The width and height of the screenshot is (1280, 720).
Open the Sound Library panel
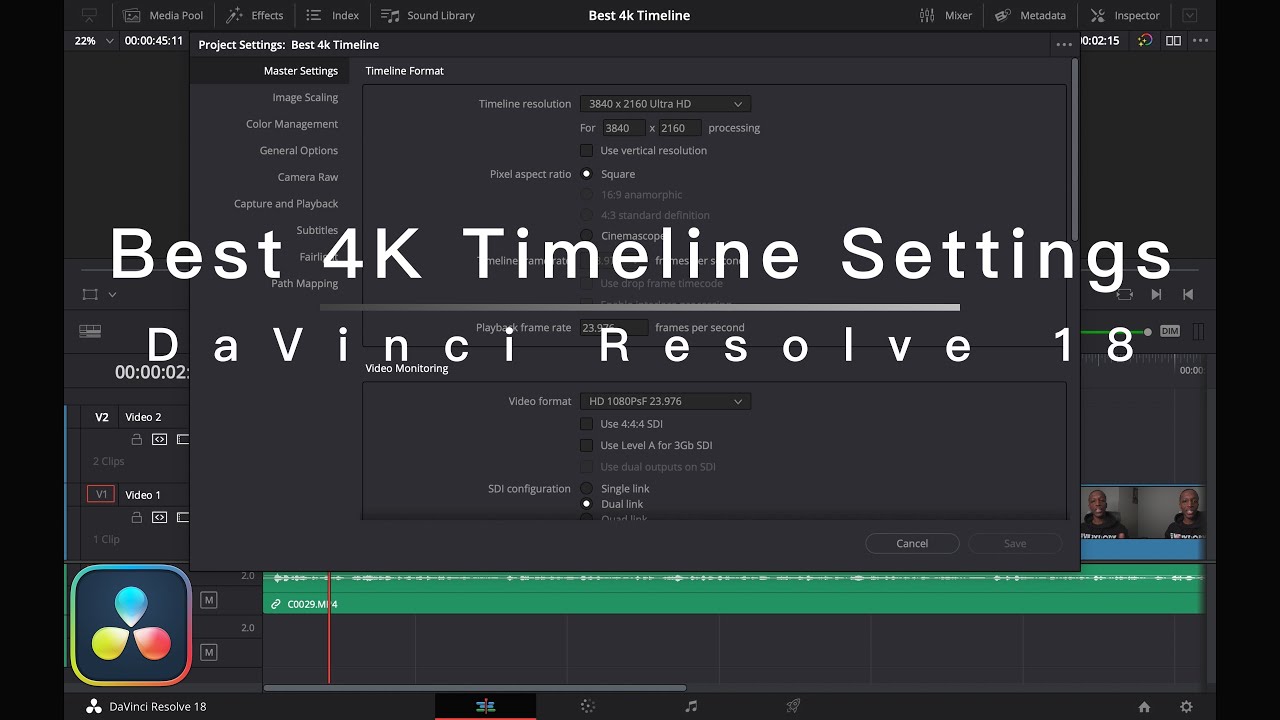[x=428, y=15]
